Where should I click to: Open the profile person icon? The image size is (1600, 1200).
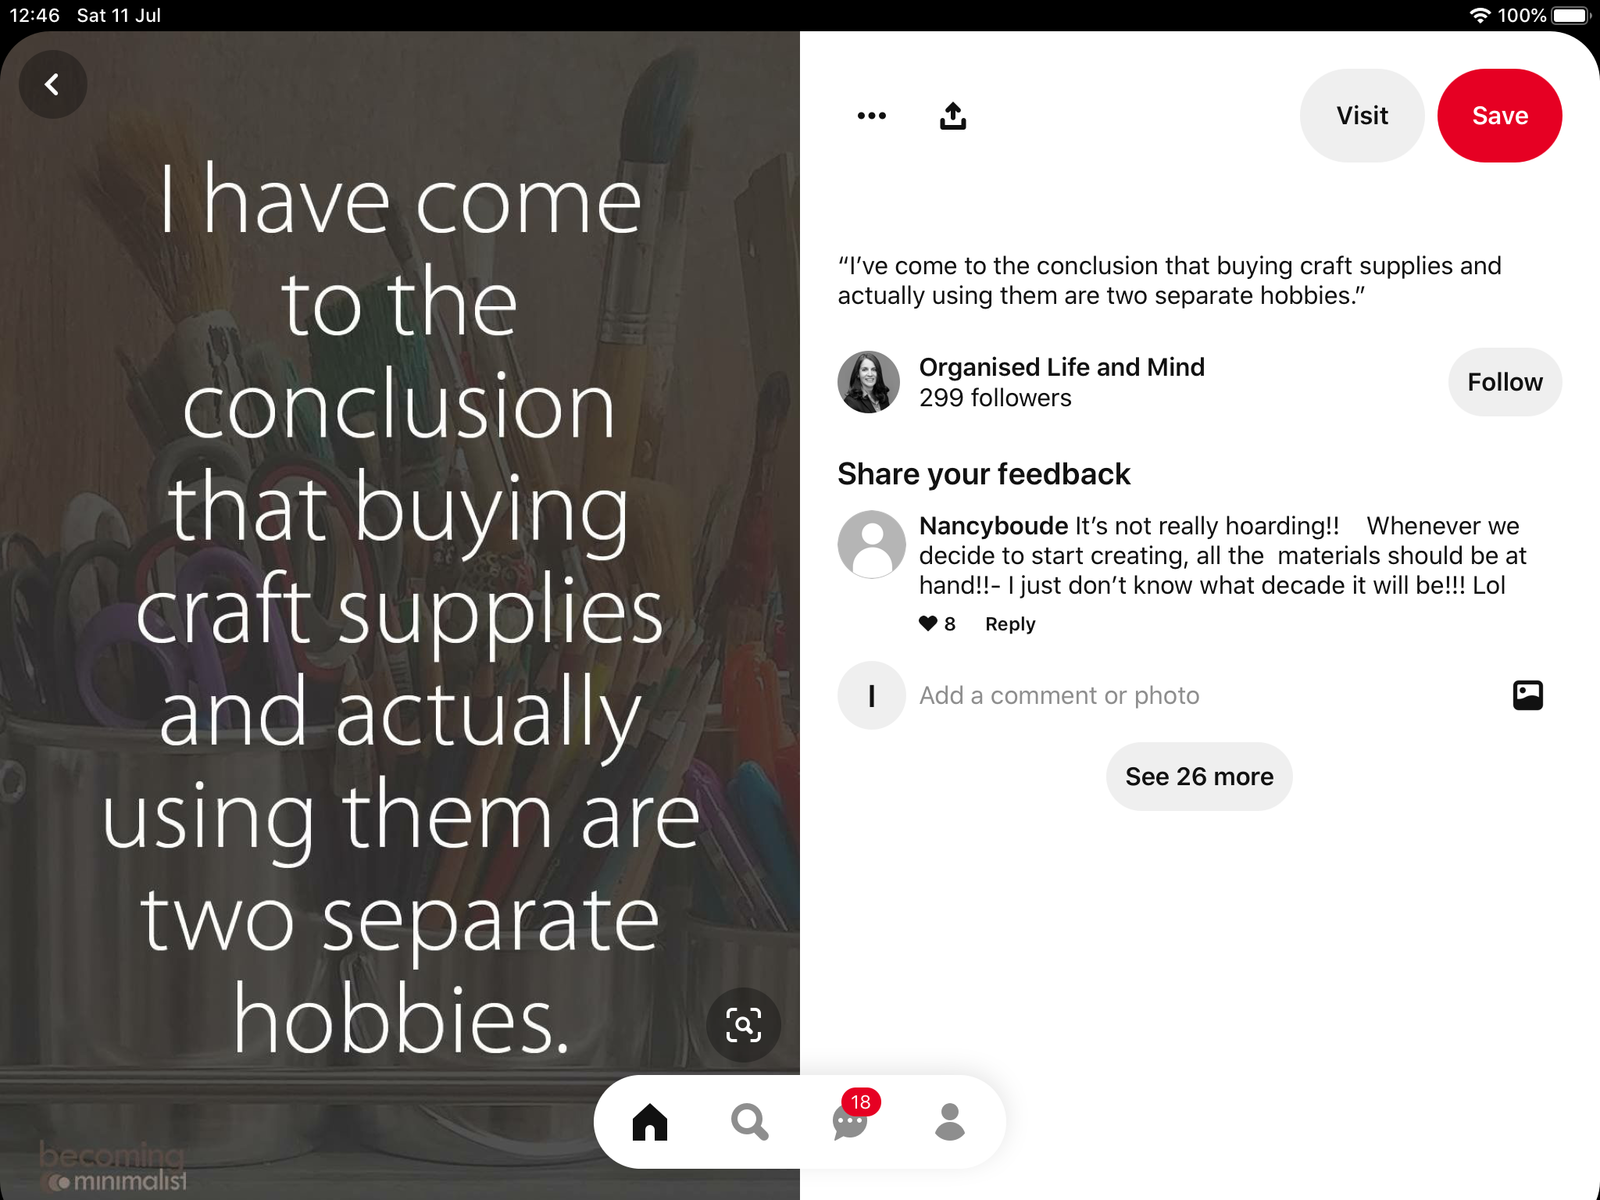click(x=950, y=1122)
